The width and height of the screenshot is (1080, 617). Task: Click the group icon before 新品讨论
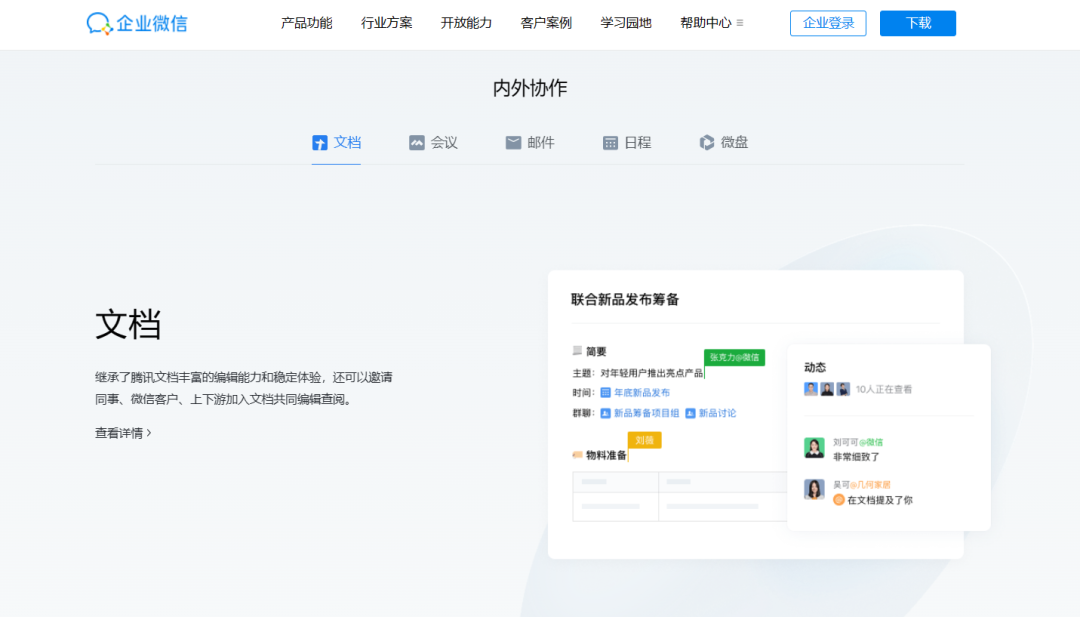[x=690, y=413]
